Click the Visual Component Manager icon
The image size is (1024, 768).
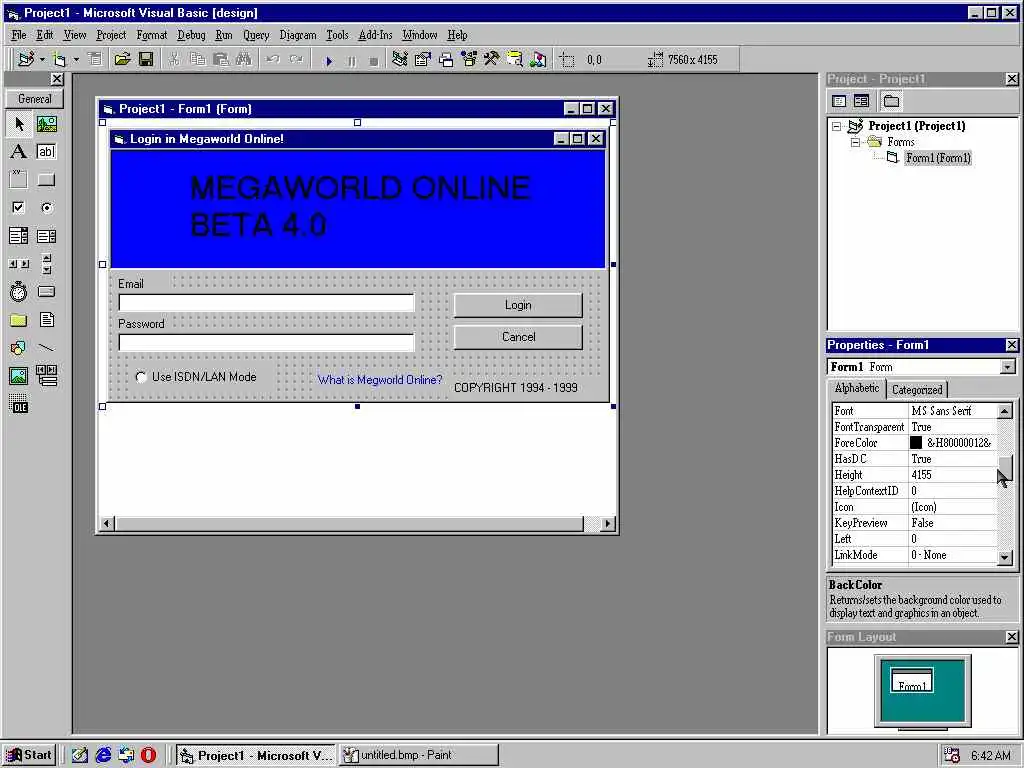538,59
